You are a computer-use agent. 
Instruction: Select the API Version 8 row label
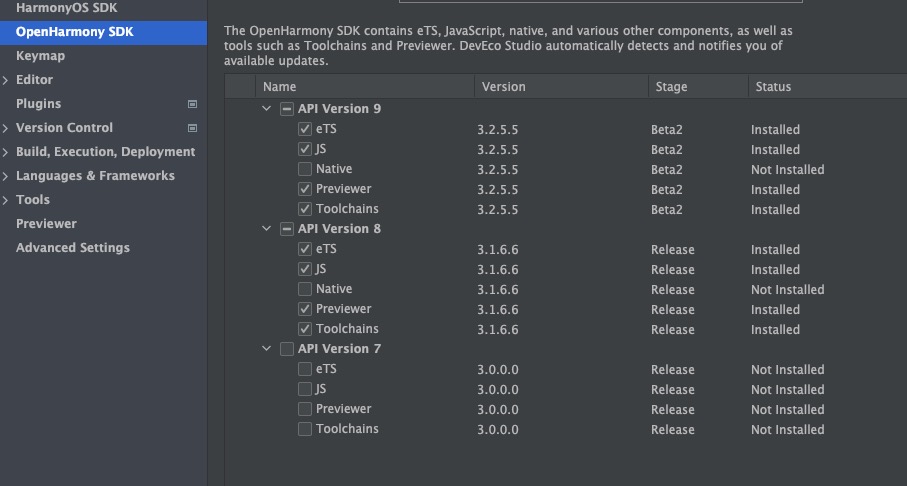[x=339, y=229]
